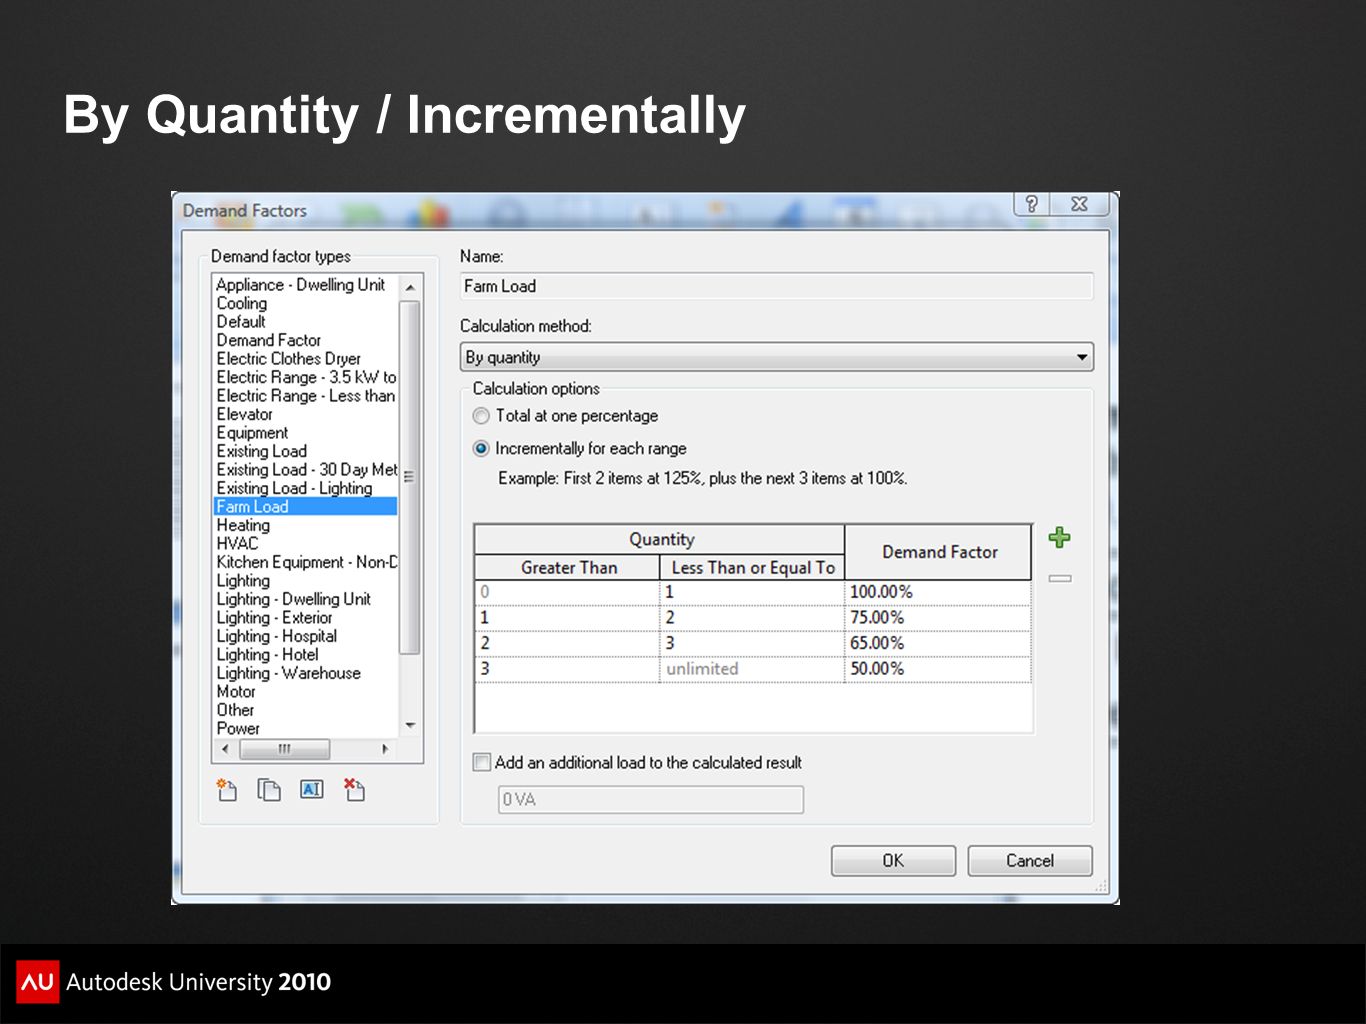Click the Less Than or Equal To header
Image resolution: width=1366 pixels, height=1024 pixels.
752,567
